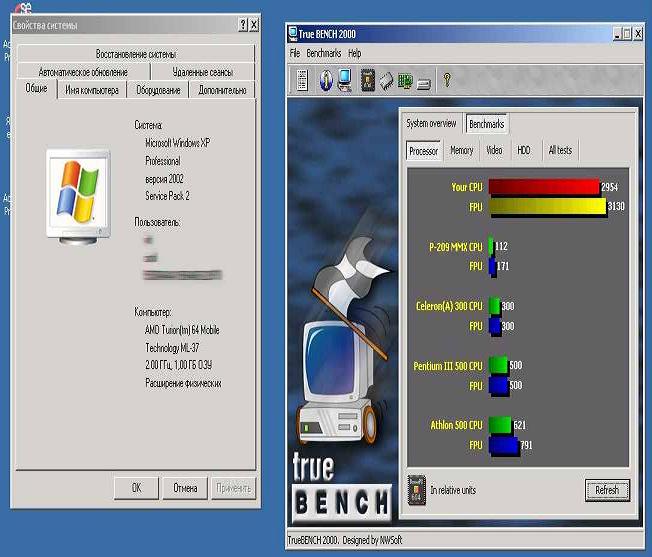This screenshot has height=557, width=652.
Task: Click the yellow key help icon in the toolbar
Action: point(447,80)
